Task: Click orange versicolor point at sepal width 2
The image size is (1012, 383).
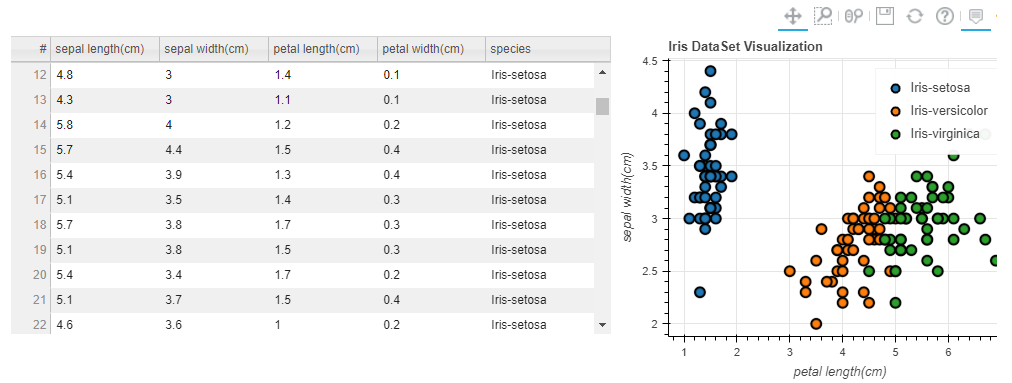Action: pos(816,324)
